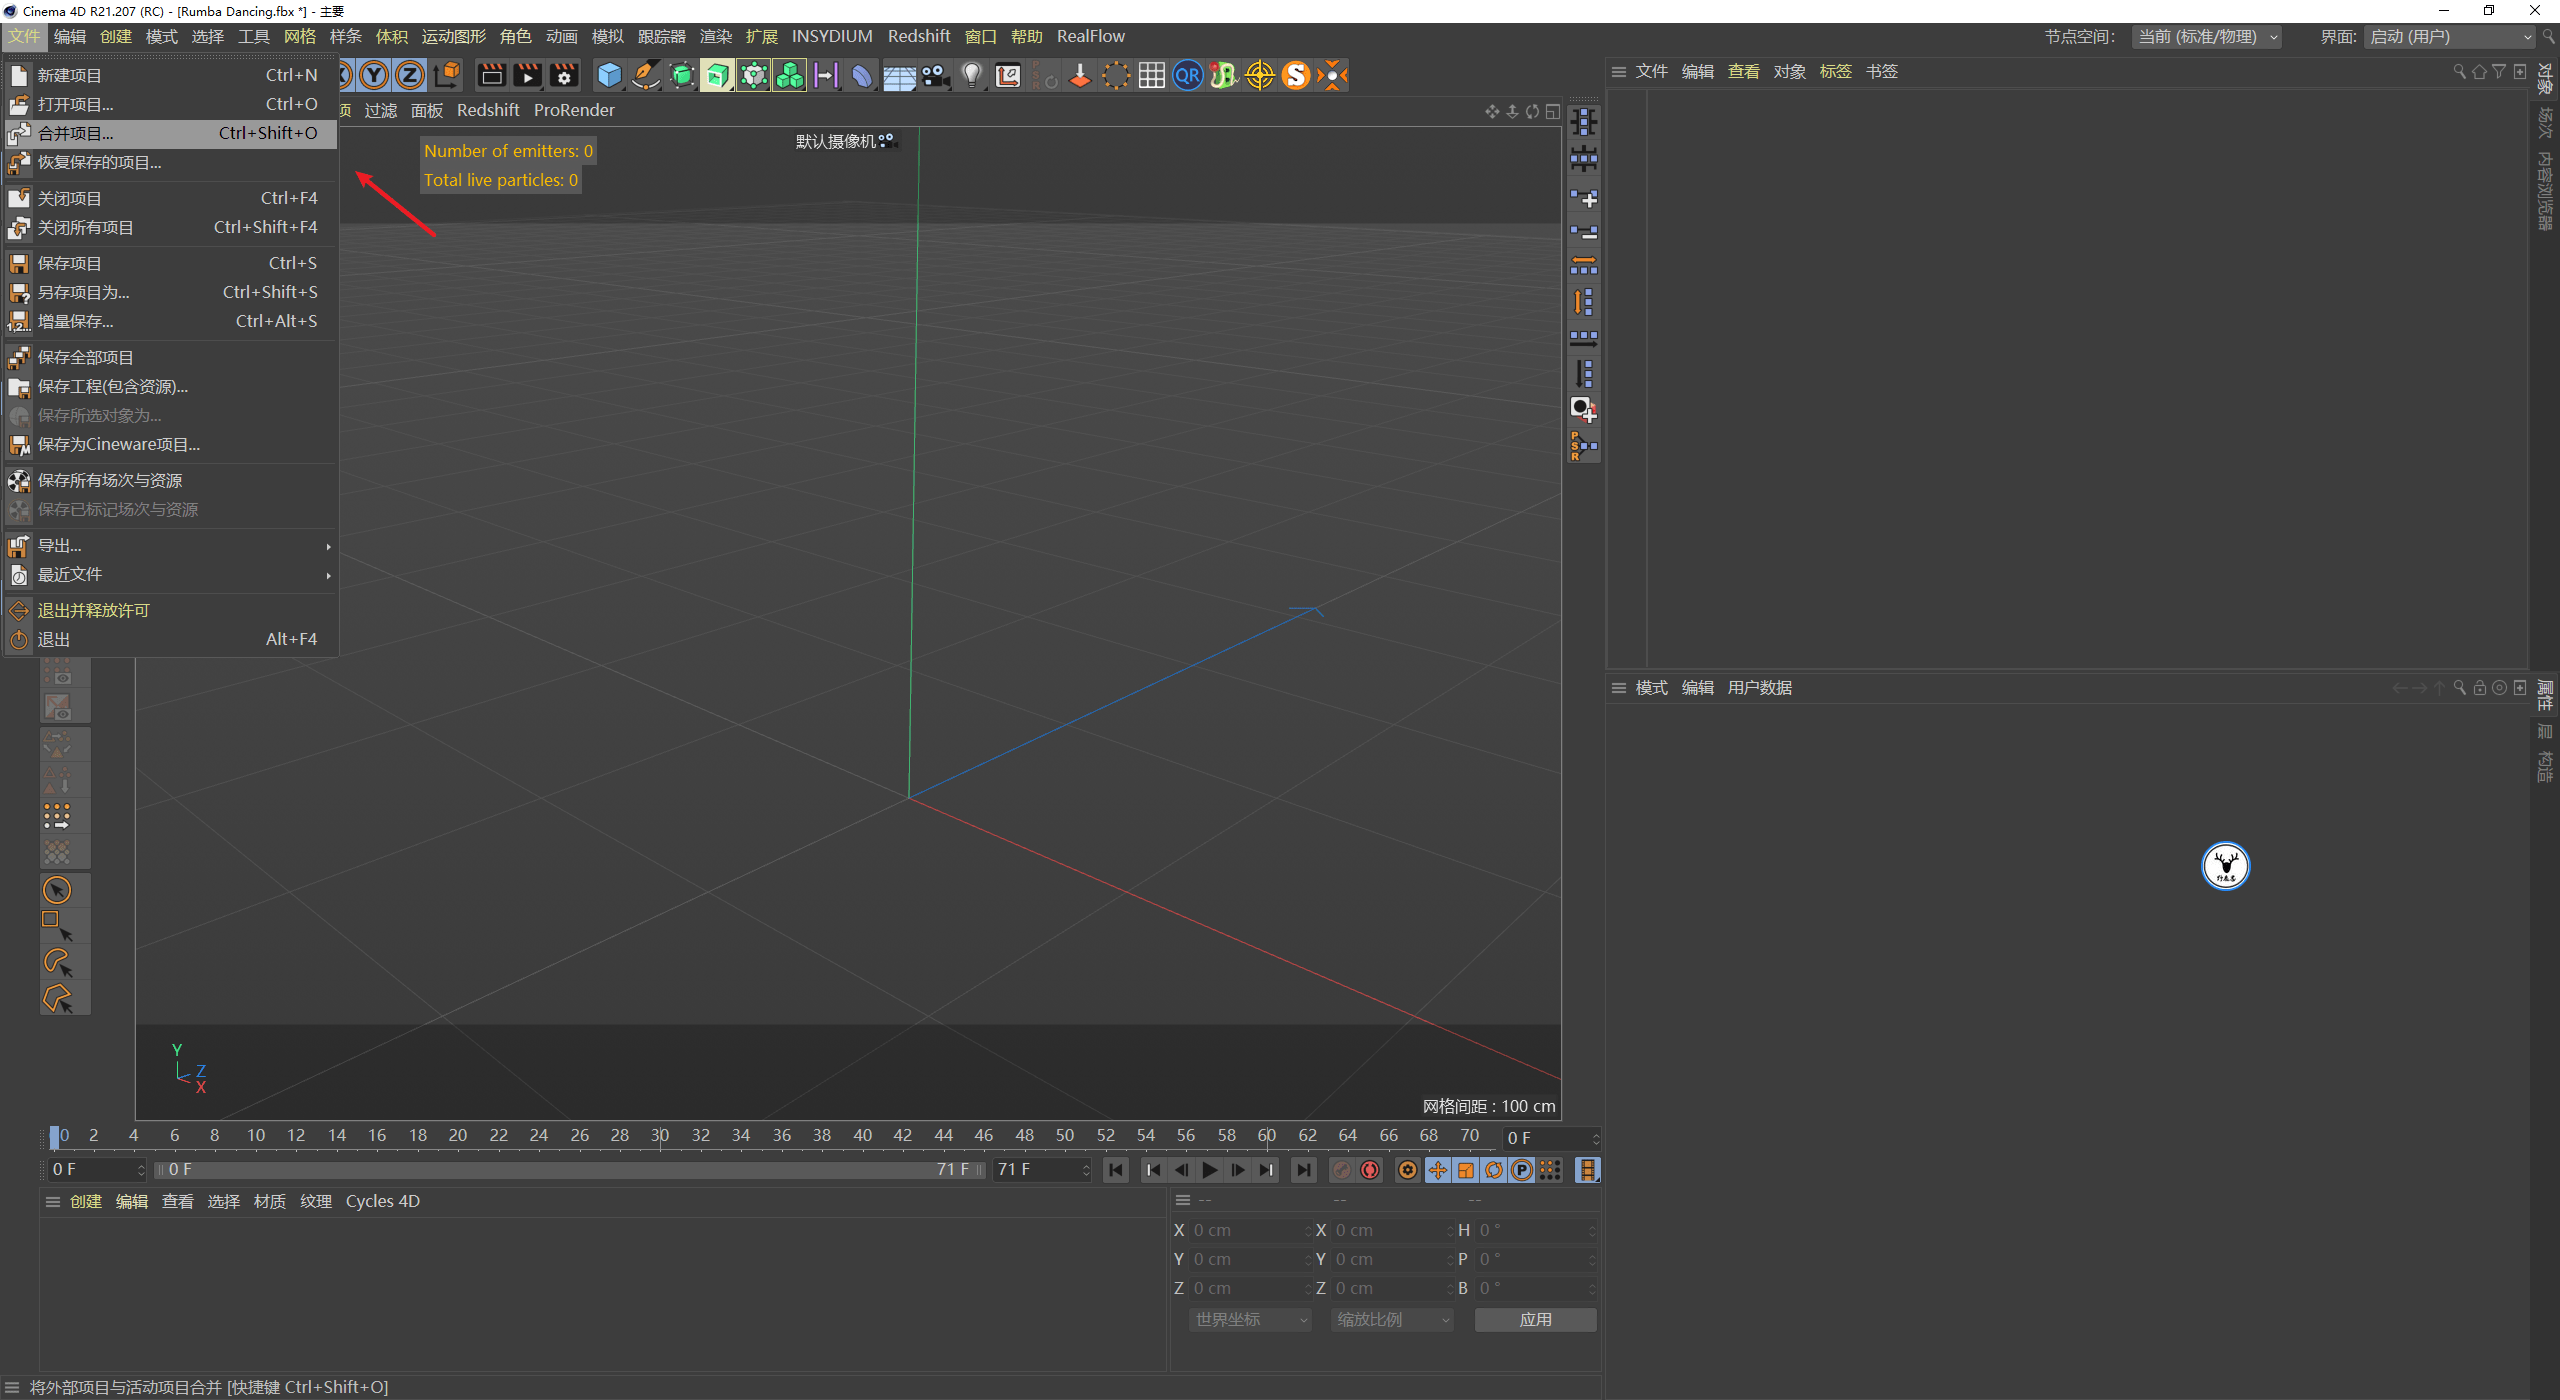Open the 世界坐标 coordinate system dropdown

pyautogui.click(x=1248, y=1319)
